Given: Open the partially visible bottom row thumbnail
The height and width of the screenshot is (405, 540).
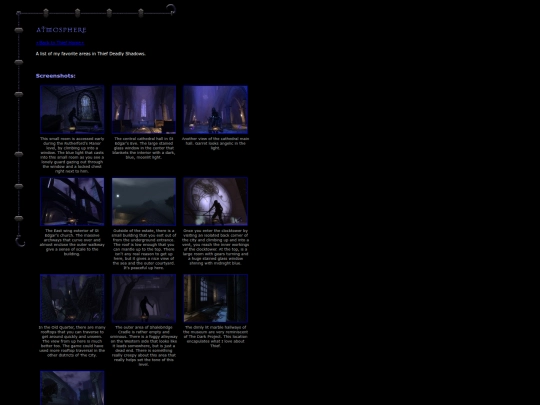Looking at the screenshot, I should pyautogui.click(x=72, y=388).
